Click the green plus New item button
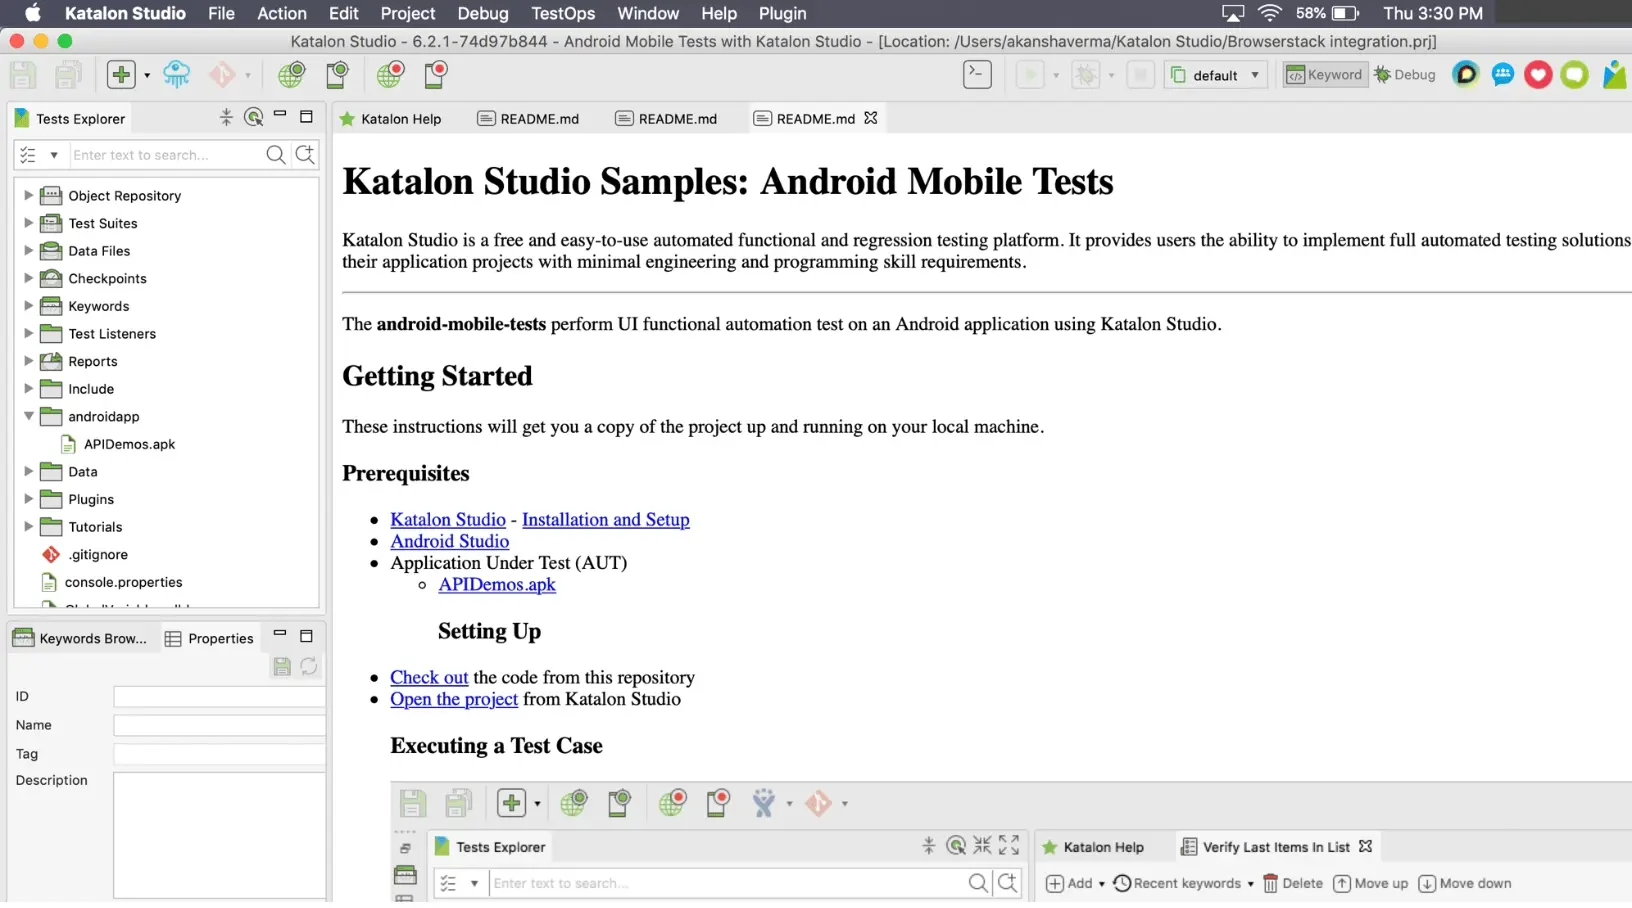This screenshot has width=1632, height=908. [121, 75]
